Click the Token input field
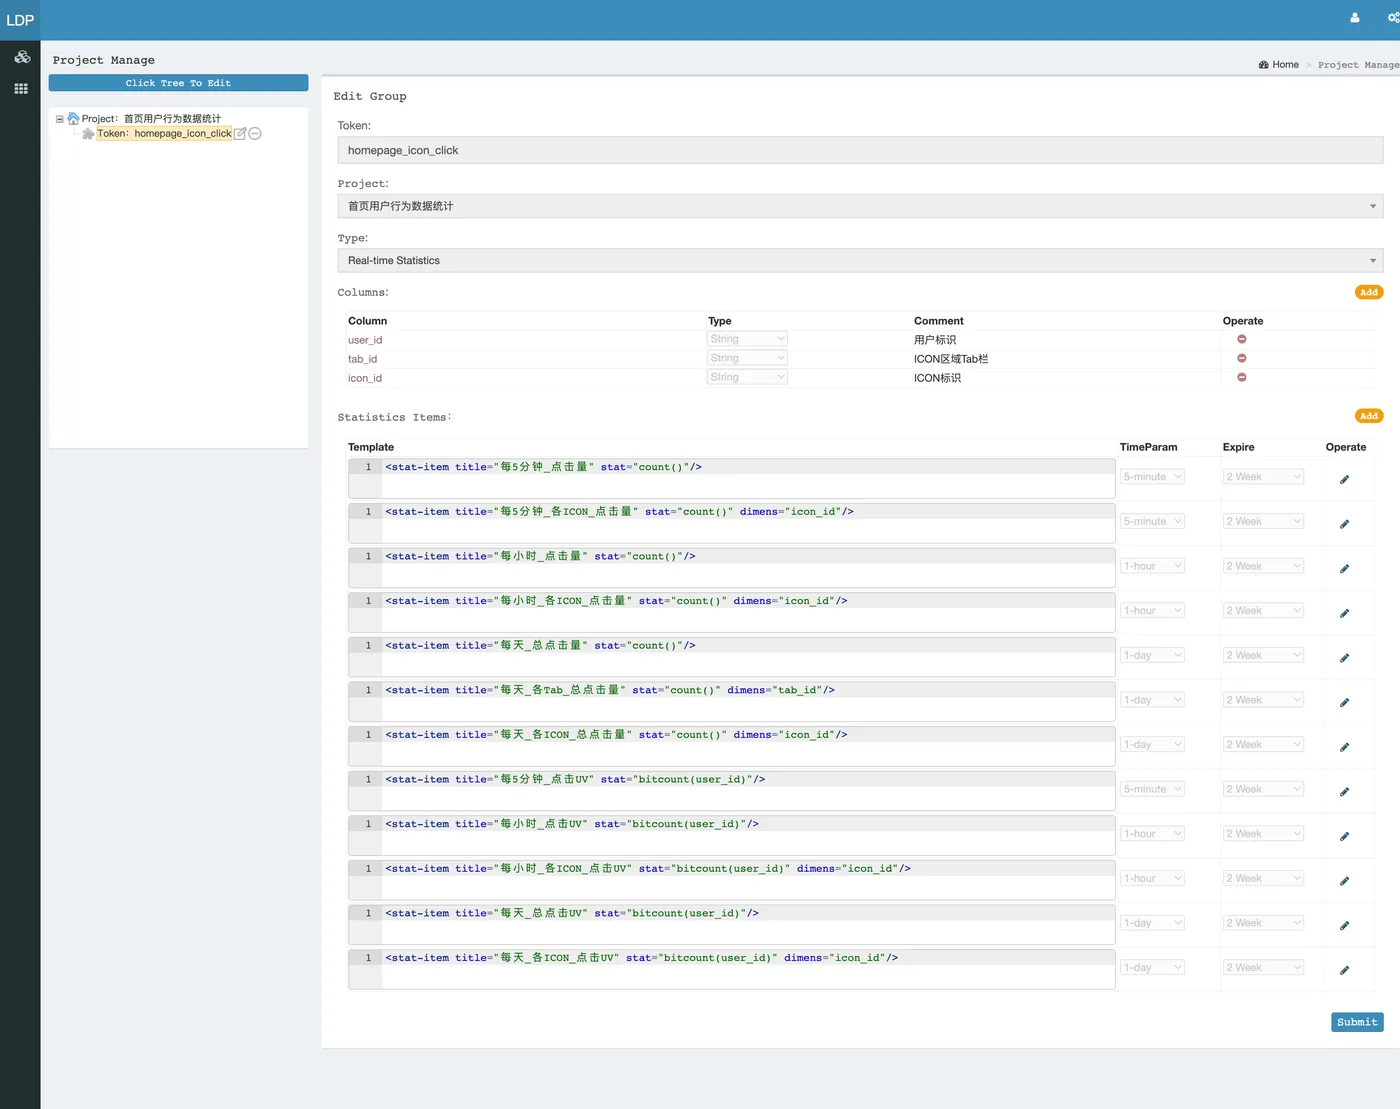This screenshot has width=1400, height=1109. point(860,150)
